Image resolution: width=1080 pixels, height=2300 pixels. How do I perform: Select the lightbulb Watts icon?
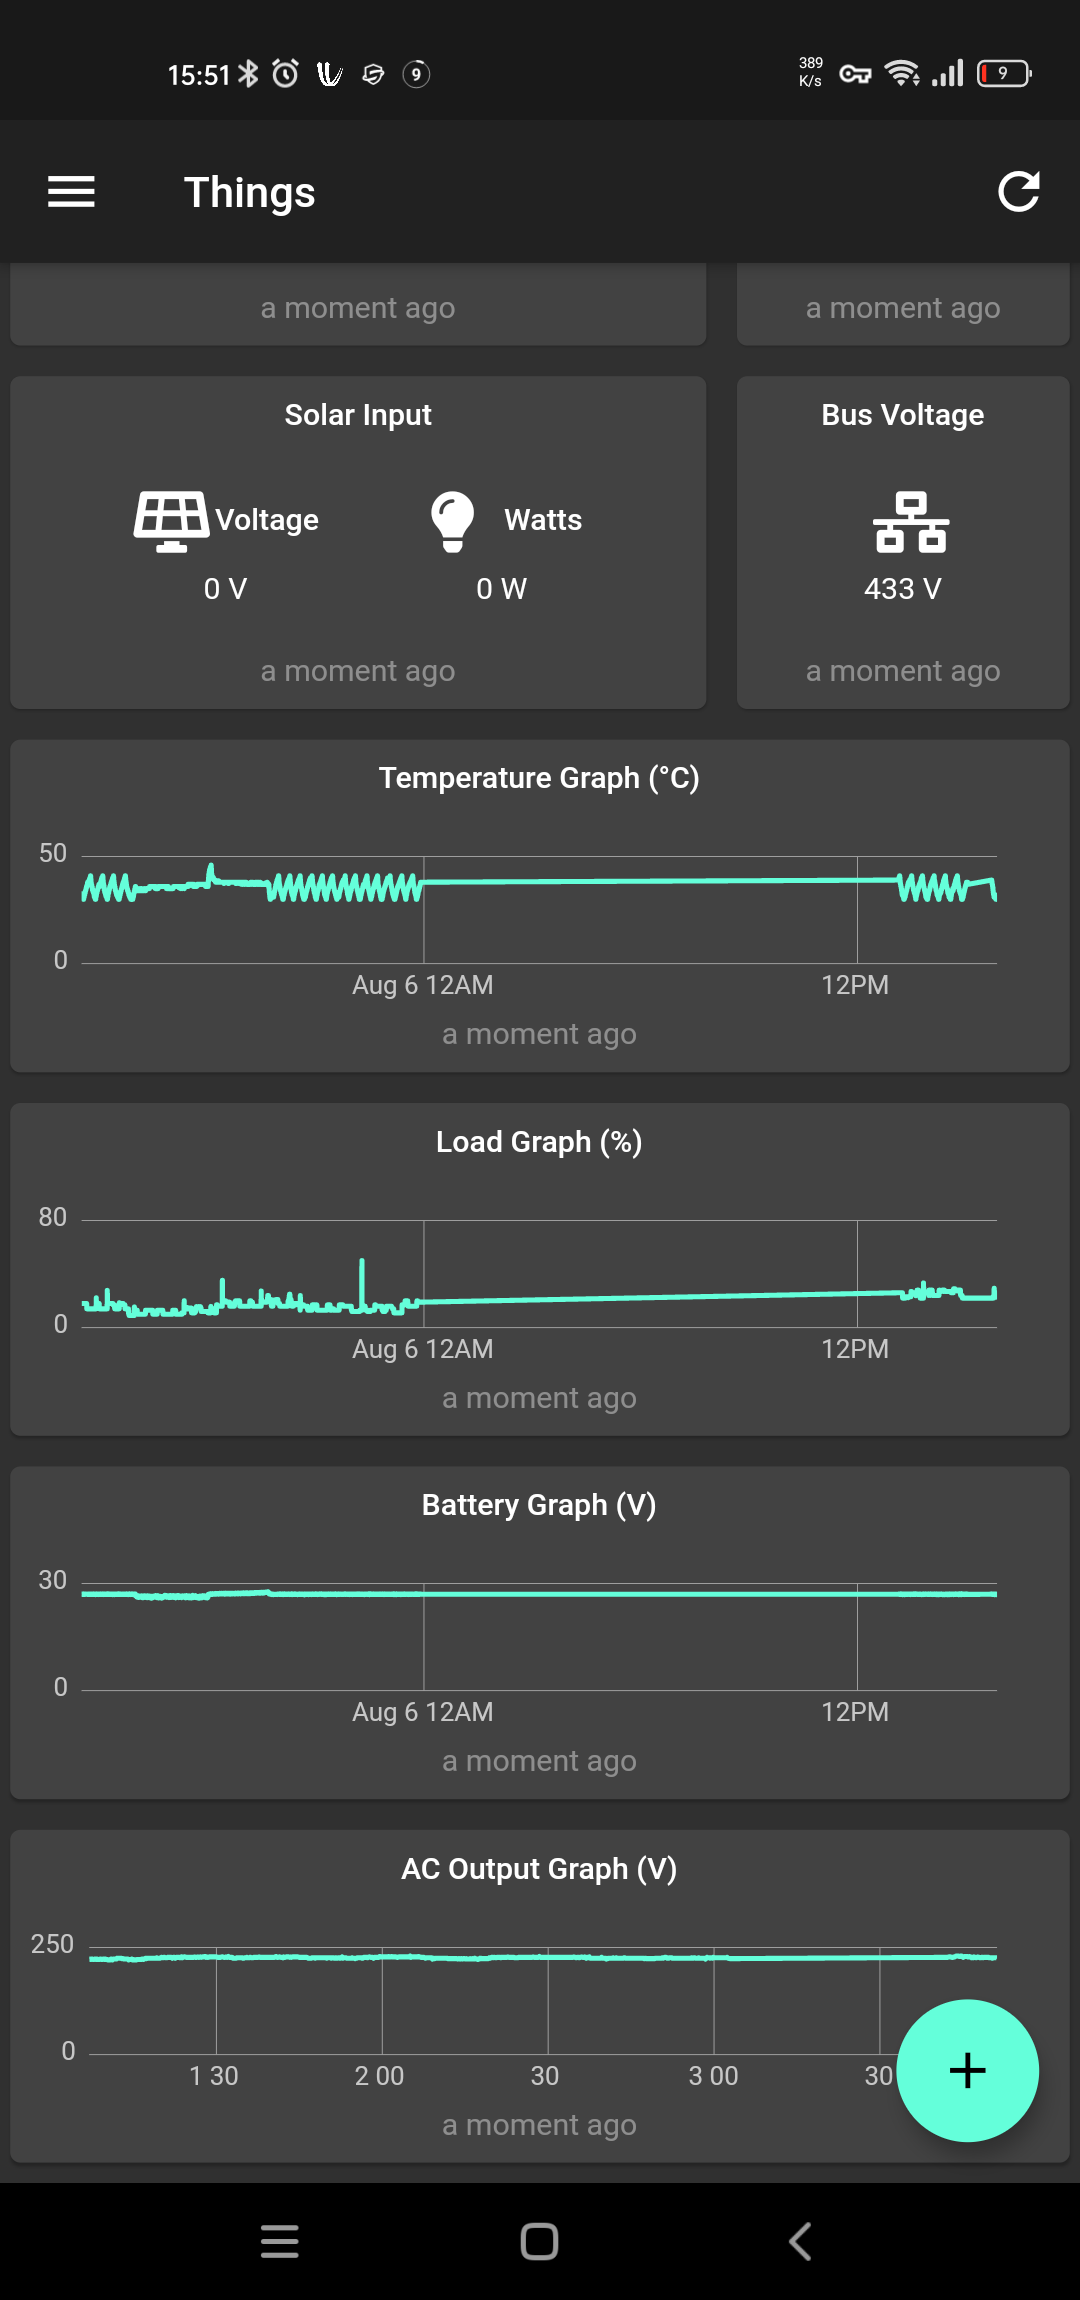(453, 519)
